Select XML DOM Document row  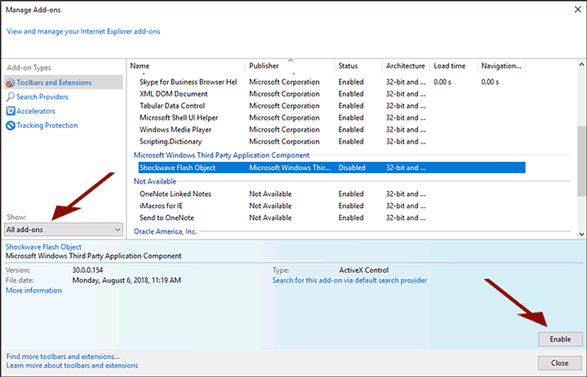pyautogui.click(x=331, y=94)
